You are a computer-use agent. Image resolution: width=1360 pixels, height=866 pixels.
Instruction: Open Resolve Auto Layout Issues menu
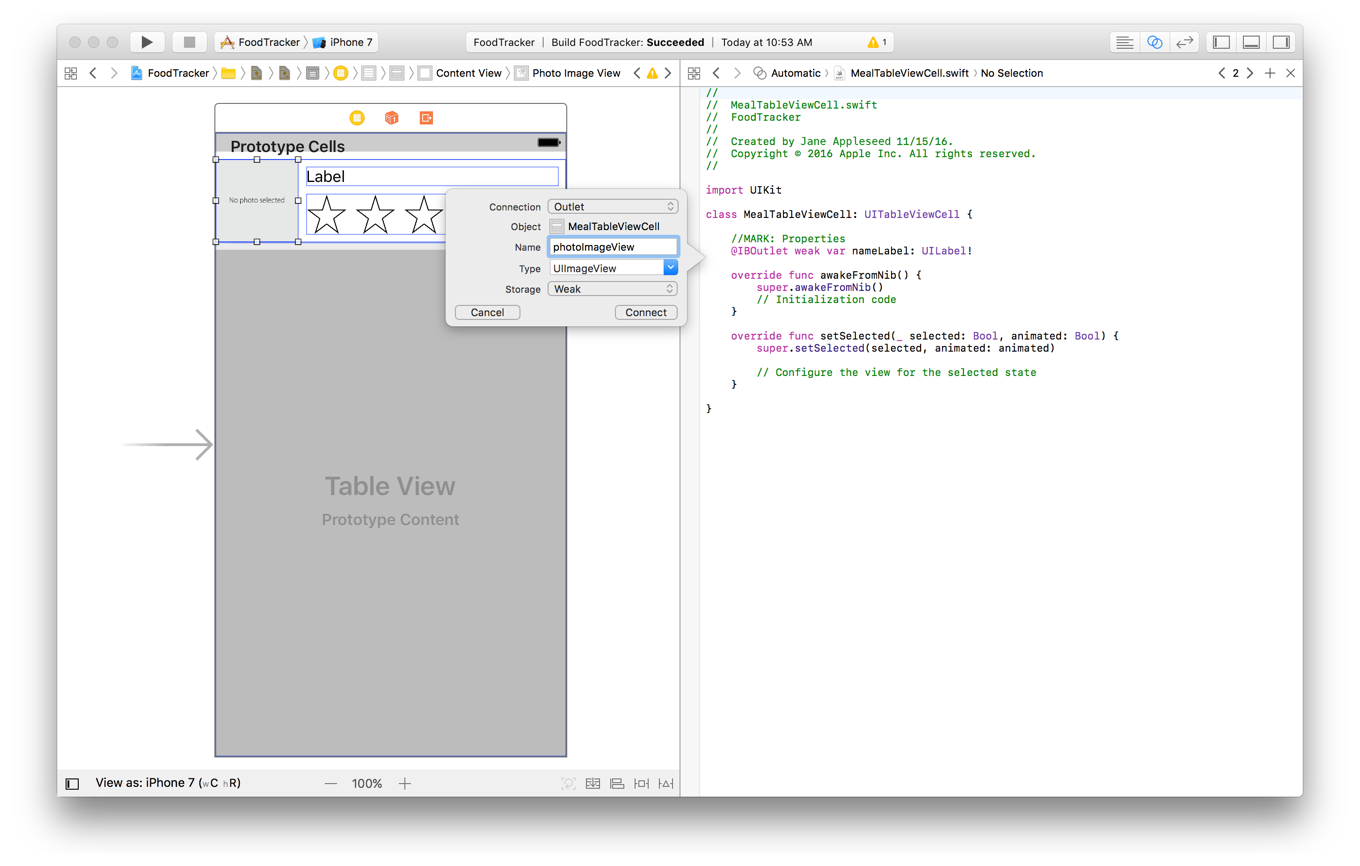pyautogui.click(x=666, y=783)
